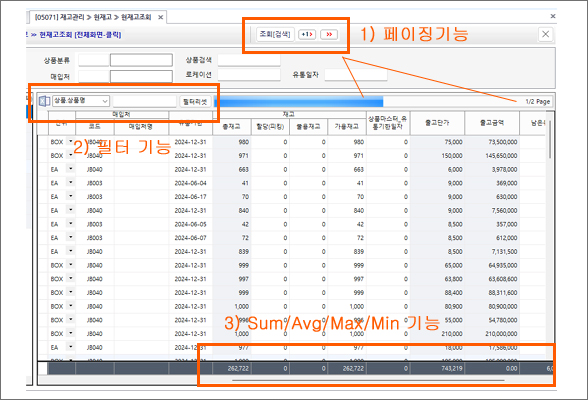Open unit dropdown in row with 총재고 980
Viewport: 588px width, 400px height.
coord(70,141)
